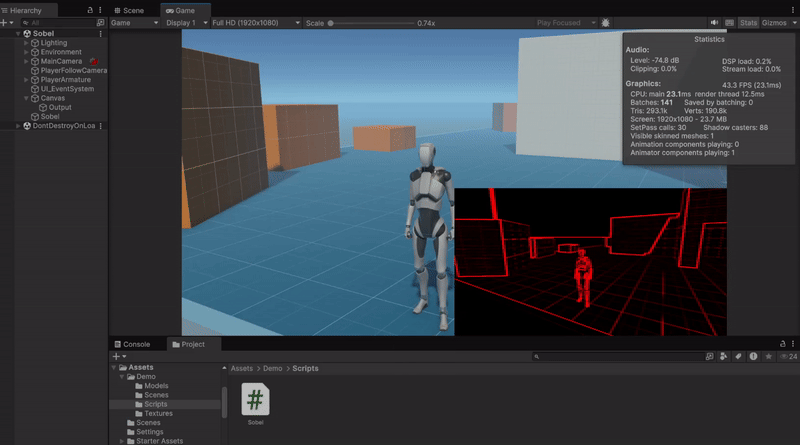Toggle the Stats button off
Screen dimensions: 800x445
[x=748, y=23]
